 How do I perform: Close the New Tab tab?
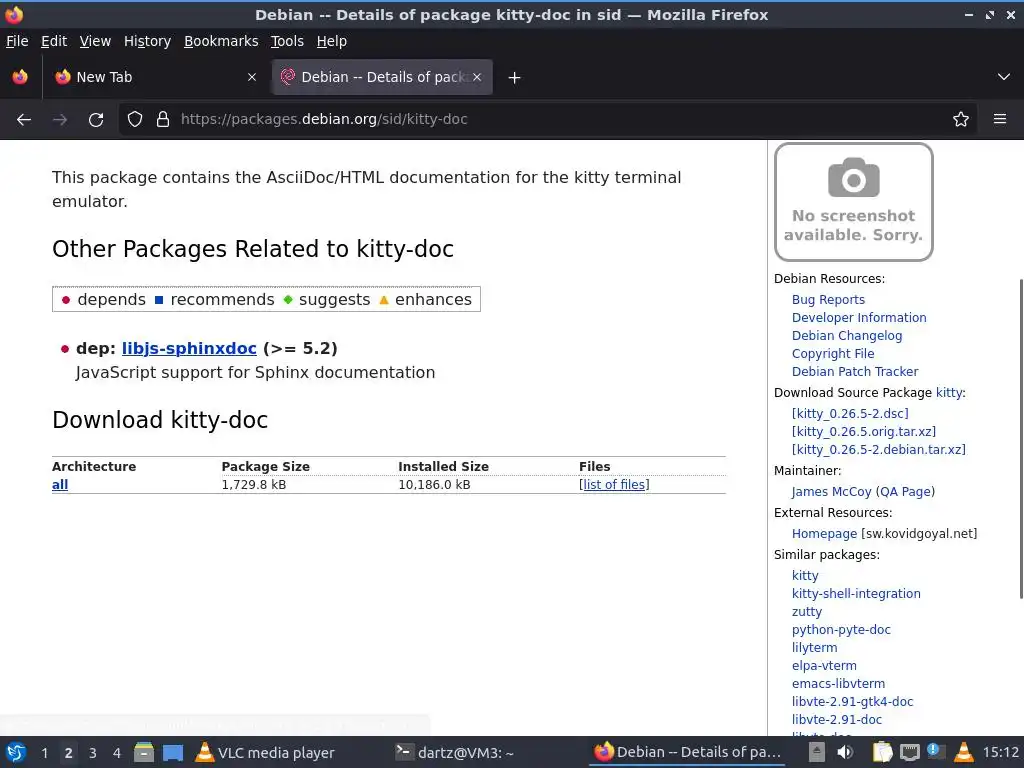[x=252, y=77]
